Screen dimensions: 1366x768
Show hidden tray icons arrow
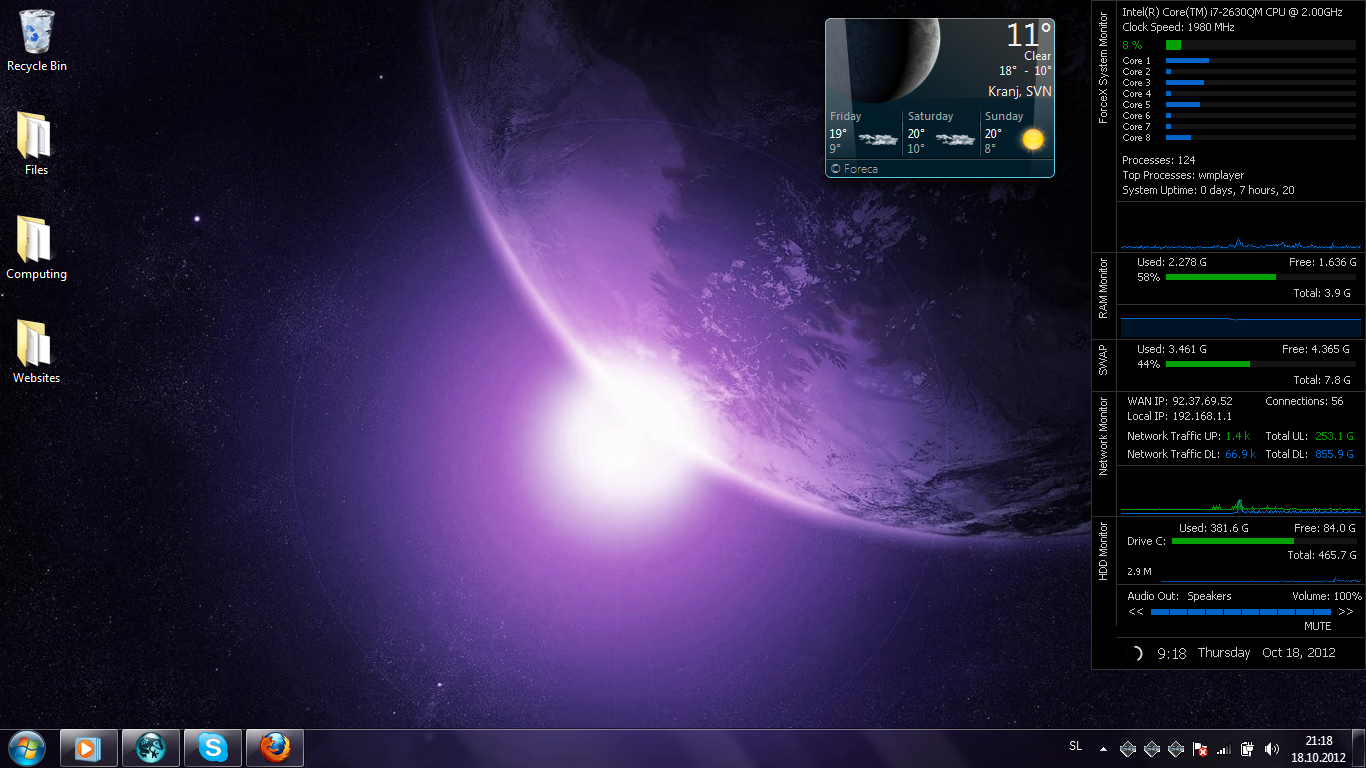(x=1103, y=749)
